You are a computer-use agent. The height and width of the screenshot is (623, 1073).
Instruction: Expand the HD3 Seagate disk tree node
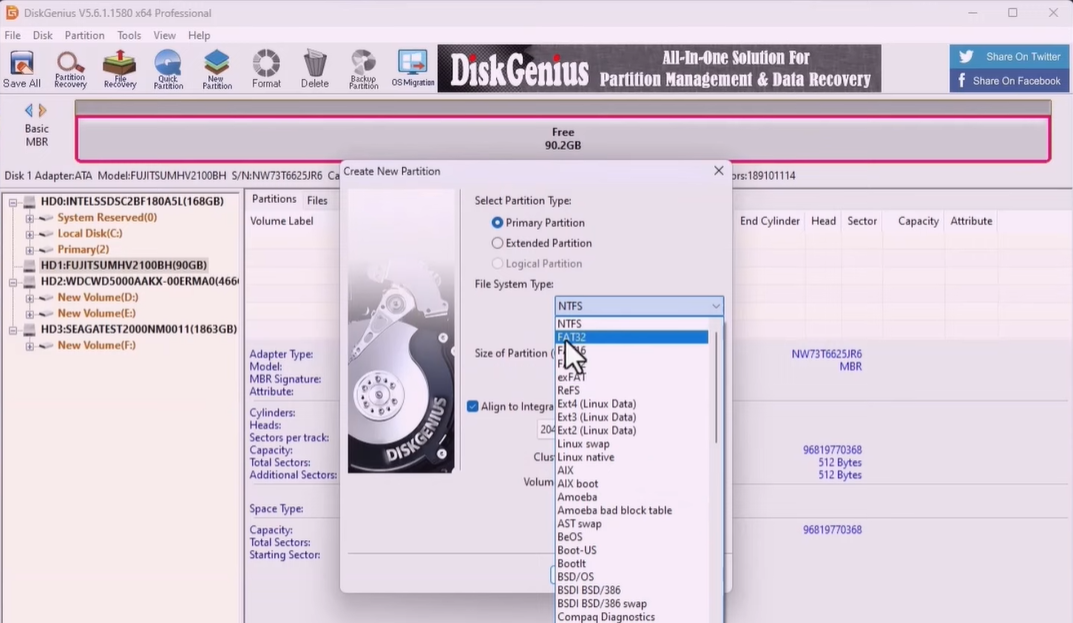pyautogui.click(x=15, y=330)
